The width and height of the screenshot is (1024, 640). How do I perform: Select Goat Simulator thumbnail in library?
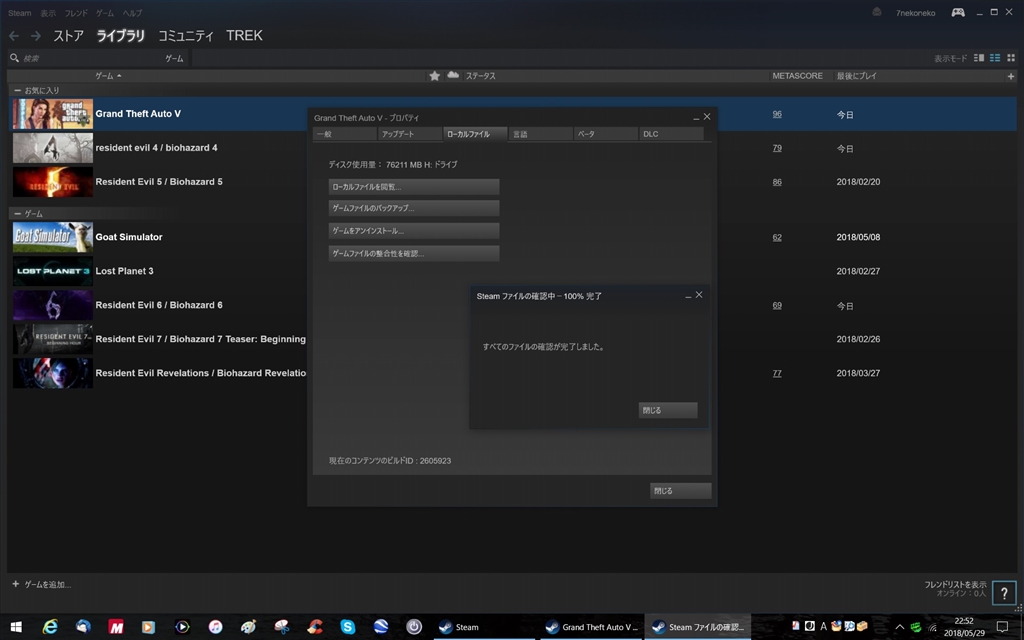52,237
